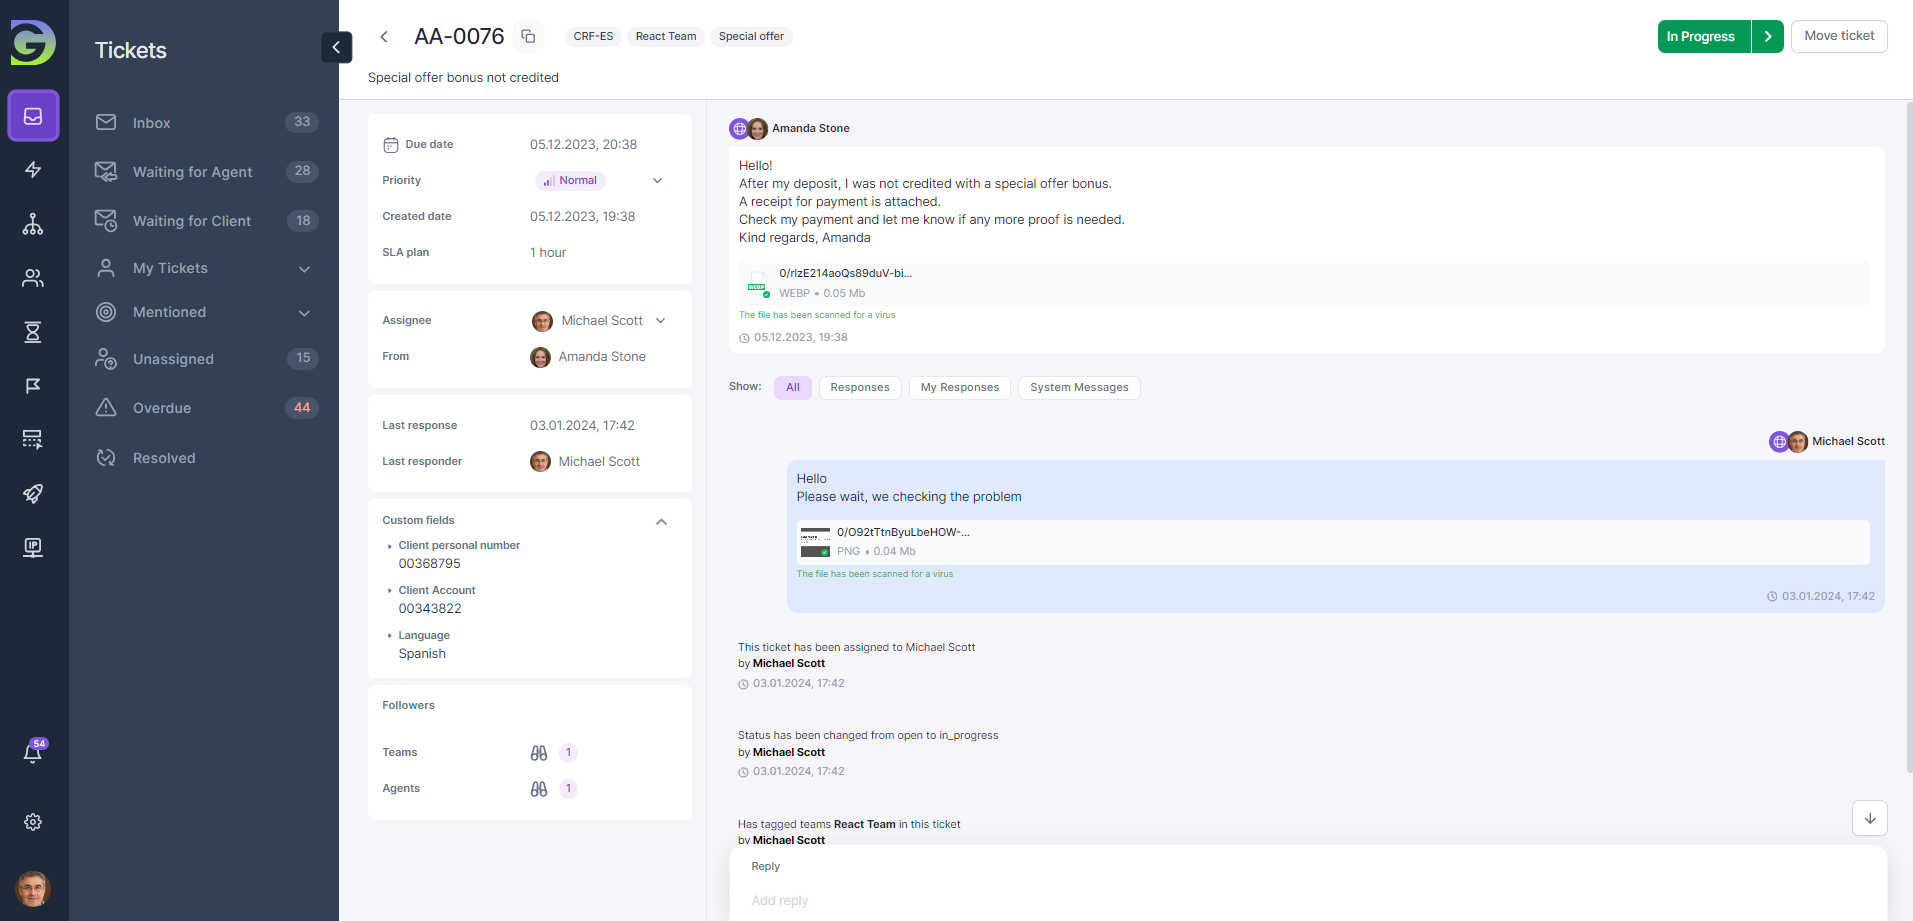1913x921 pixels.
Task: Collapse the Tickets sidebar panel
Action: (336, 47)
